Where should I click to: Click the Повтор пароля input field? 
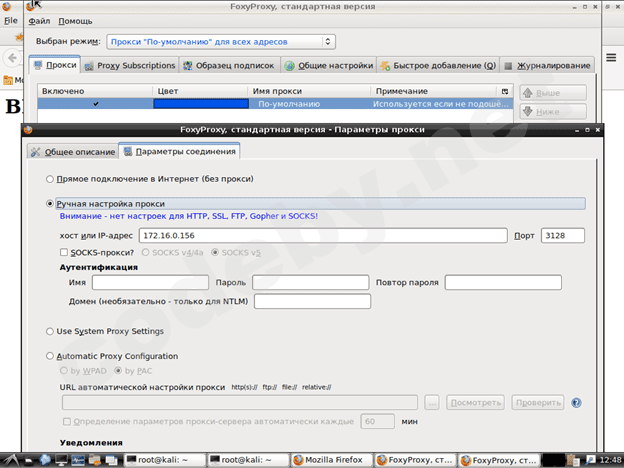tap(503, 283)
